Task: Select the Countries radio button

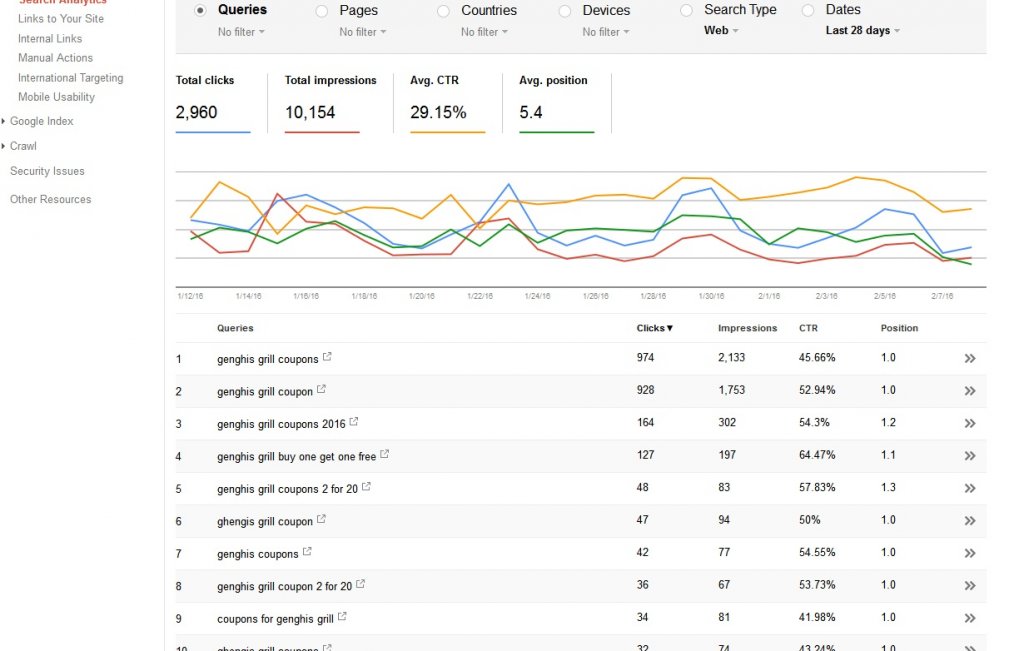Action: tap(443, 11)
